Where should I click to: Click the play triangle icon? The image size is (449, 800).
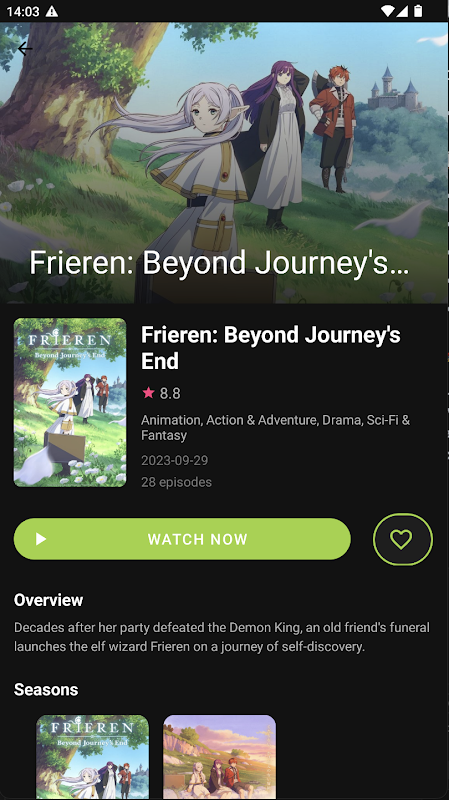[x=41, y=539]
